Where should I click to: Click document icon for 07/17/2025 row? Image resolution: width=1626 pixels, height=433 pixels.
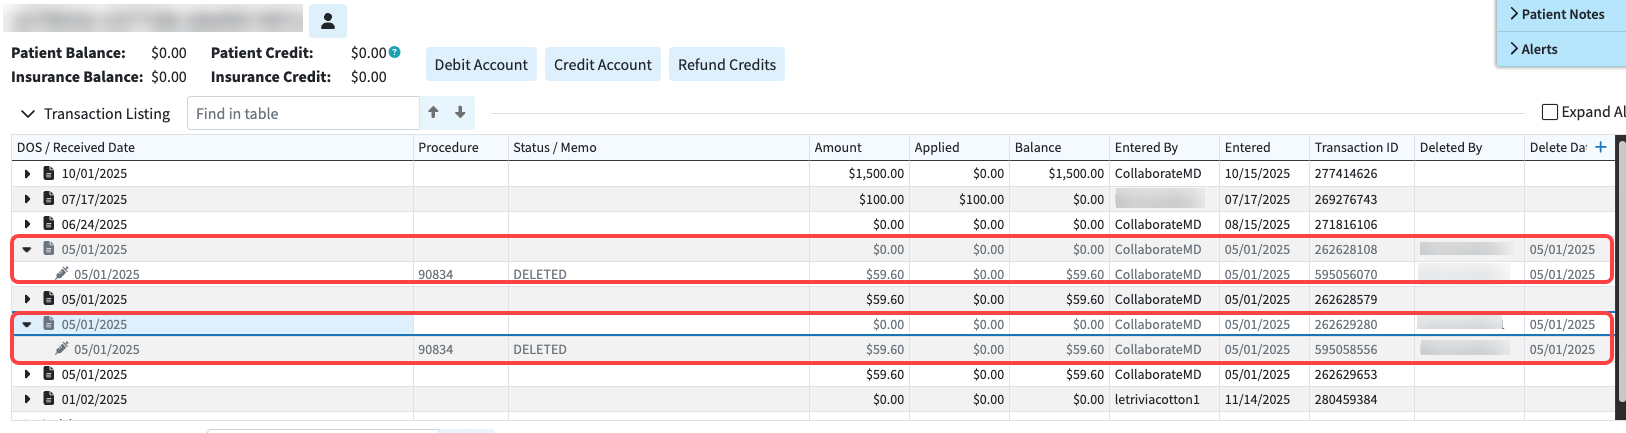point(48,199)
